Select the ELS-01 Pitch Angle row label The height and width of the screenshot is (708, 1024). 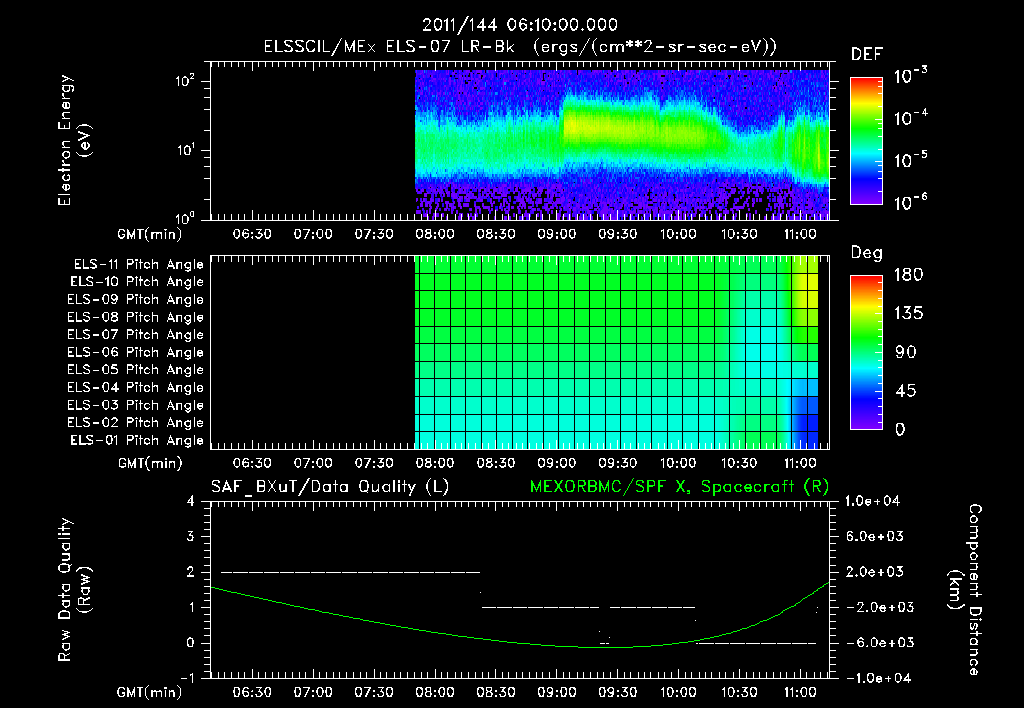136,440
